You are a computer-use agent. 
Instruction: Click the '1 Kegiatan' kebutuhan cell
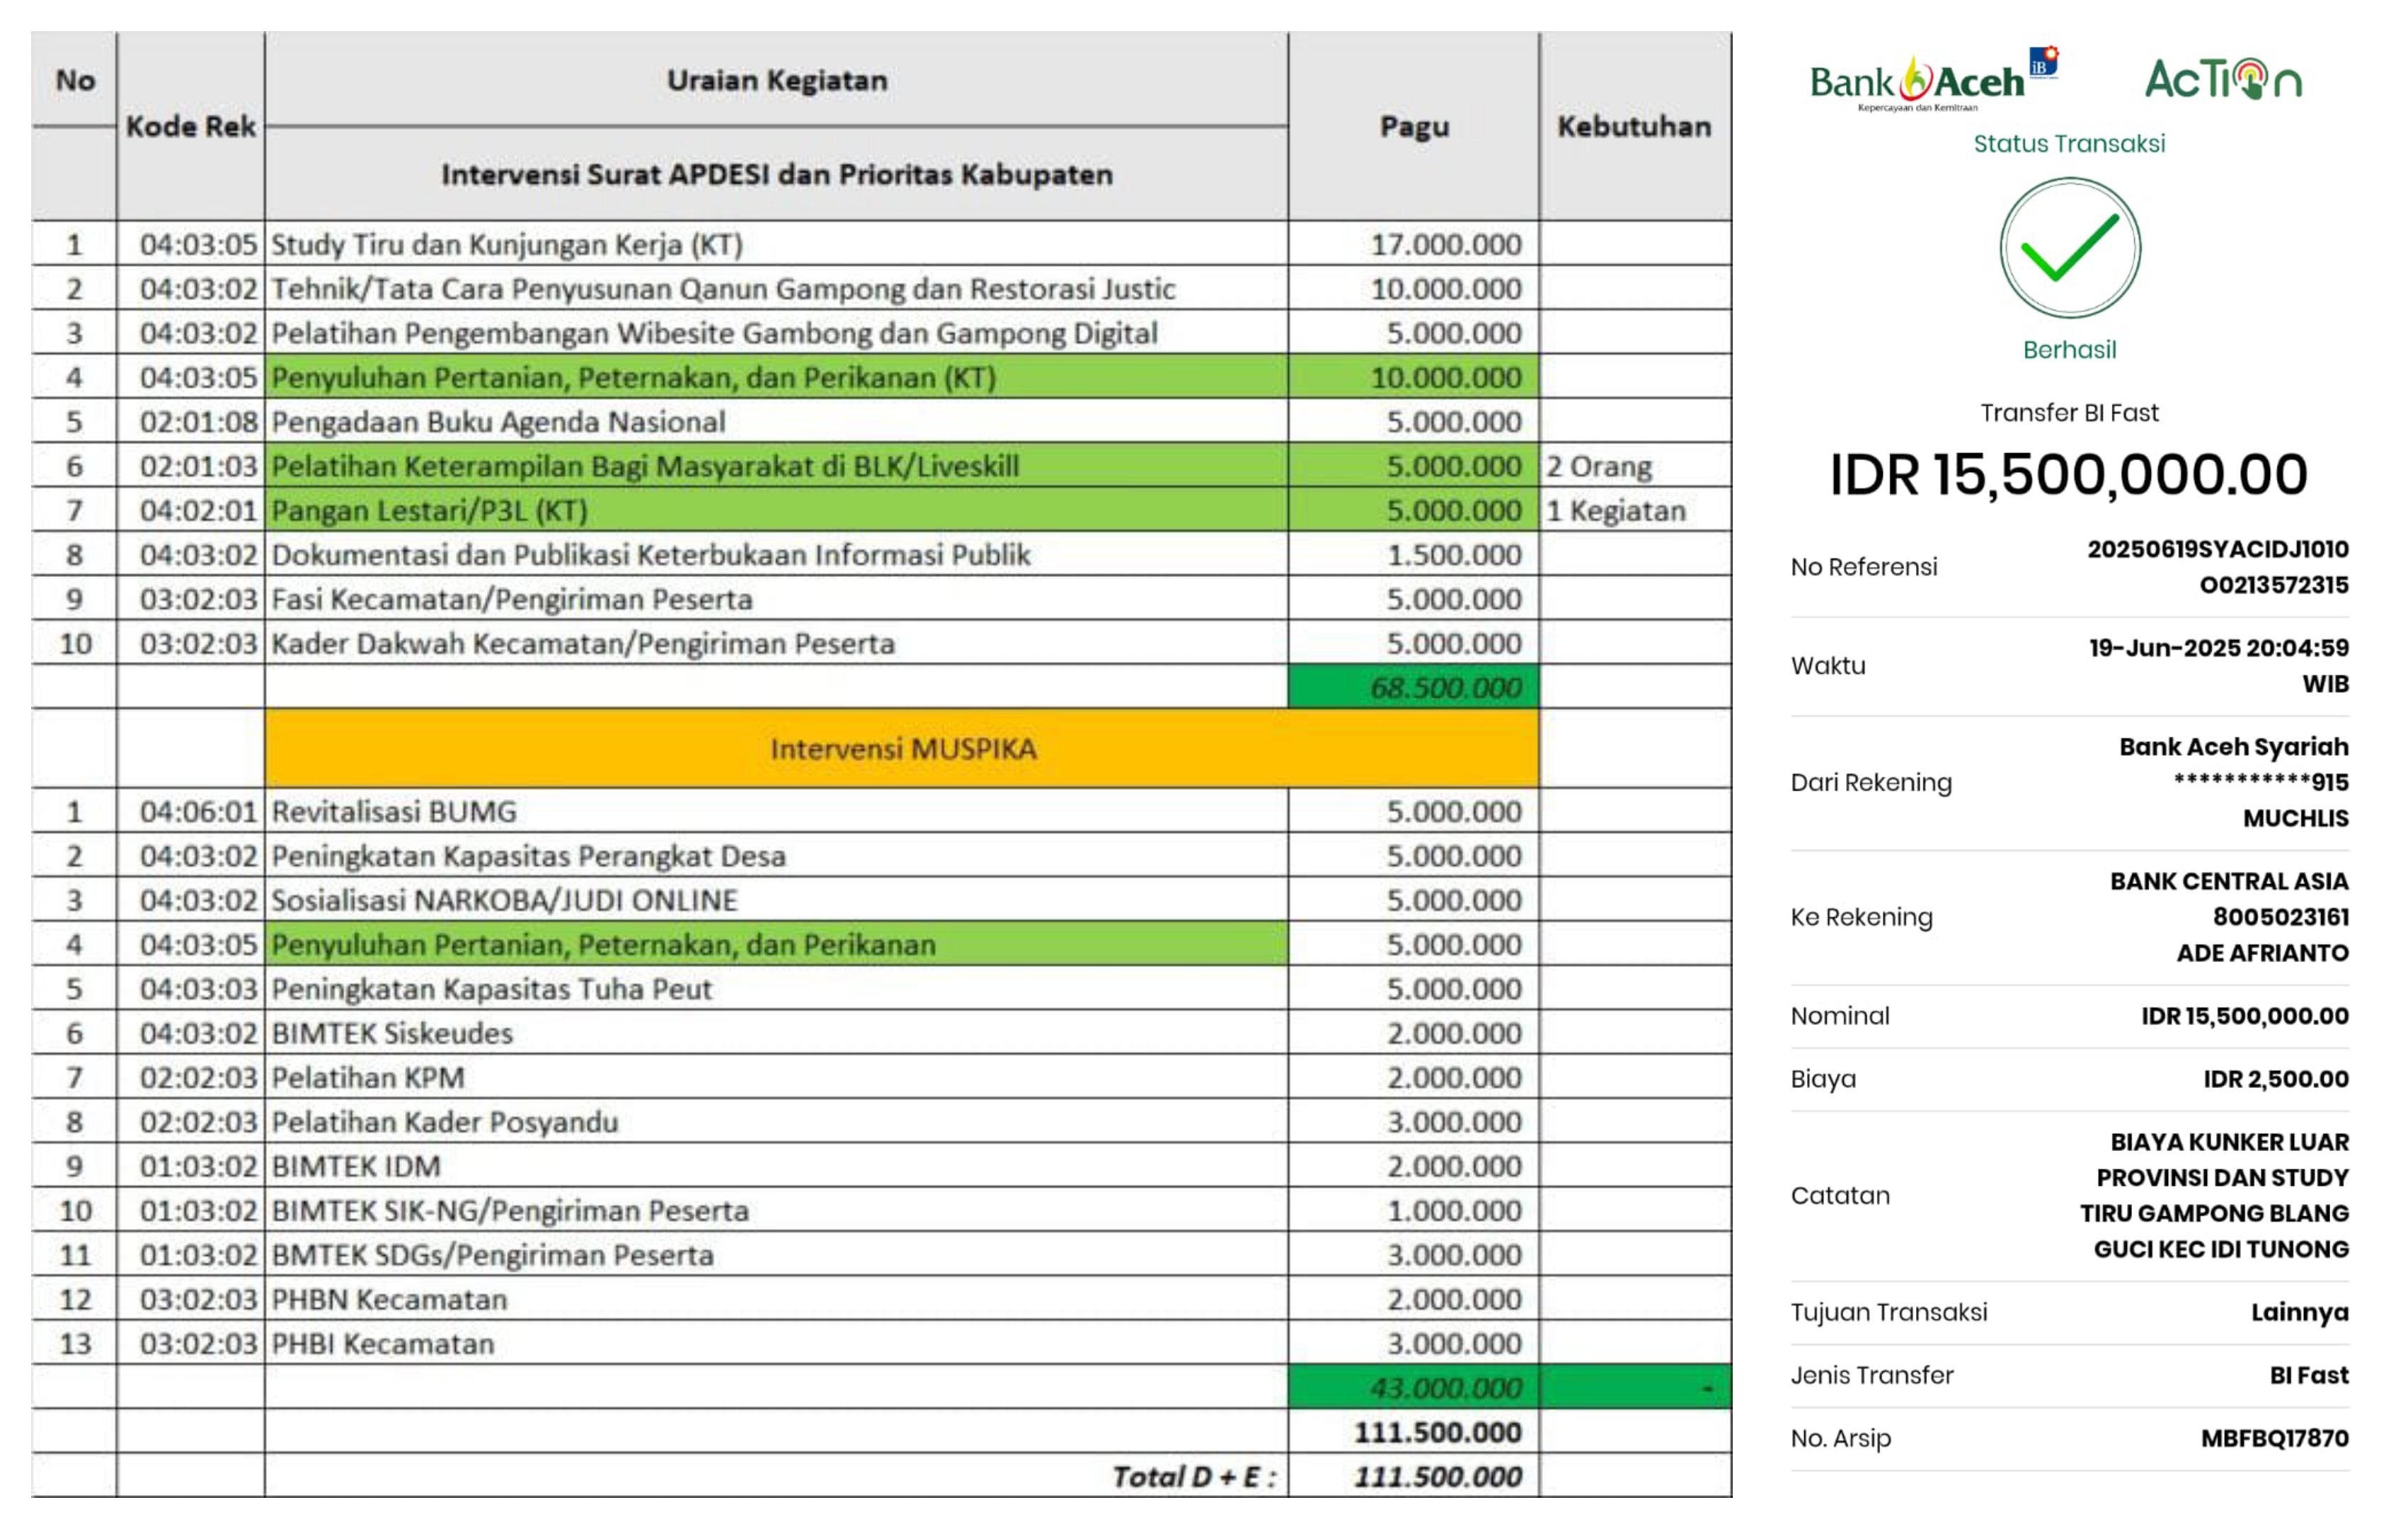[x=1635, y=510]
